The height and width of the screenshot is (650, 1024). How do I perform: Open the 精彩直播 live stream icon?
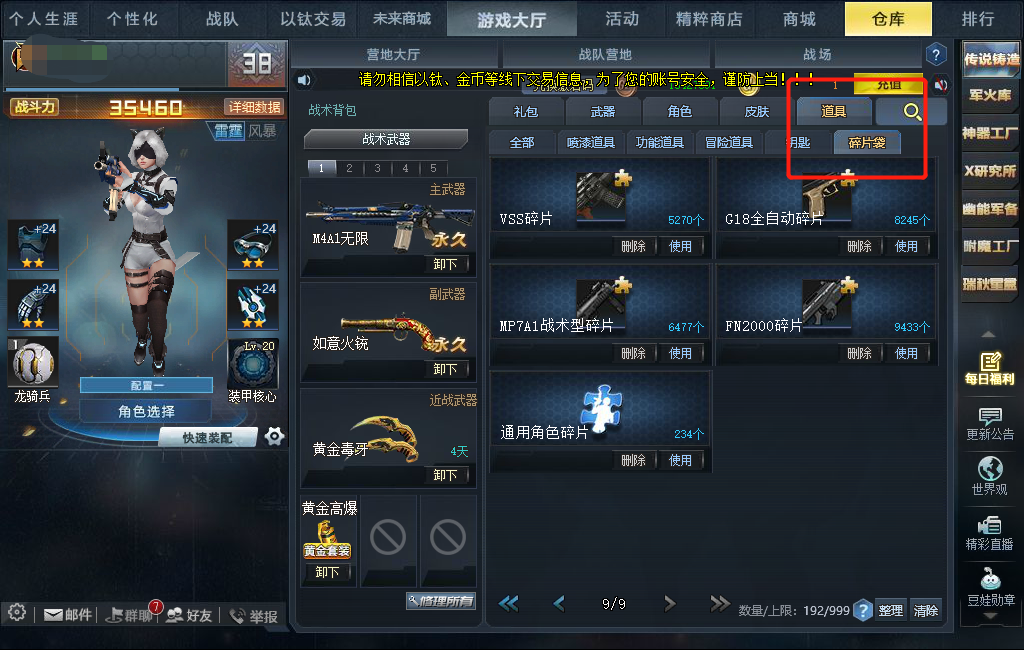point(989,533)
